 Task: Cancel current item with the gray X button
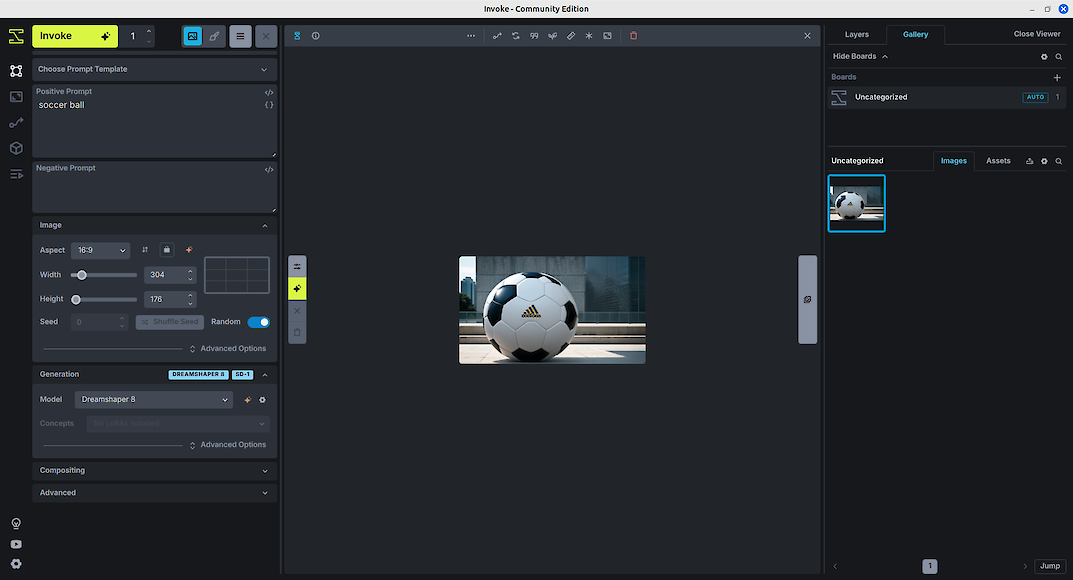click(x=266, y=36)
